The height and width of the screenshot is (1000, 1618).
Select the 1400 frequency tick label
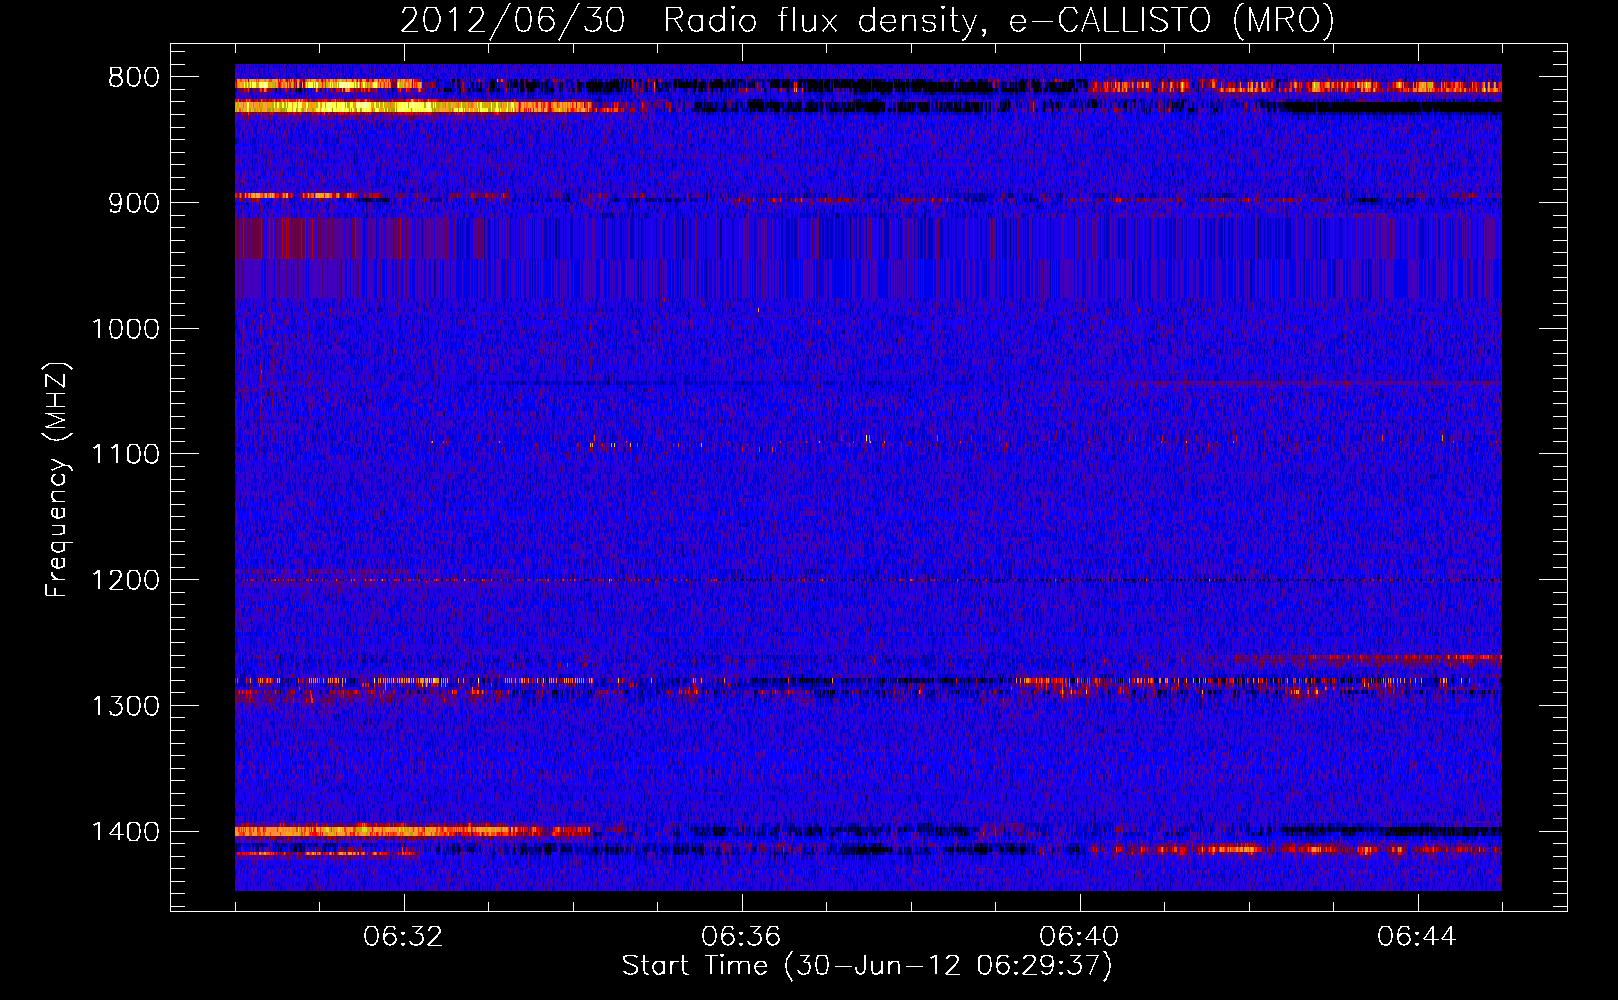click(x=125, y=832)
